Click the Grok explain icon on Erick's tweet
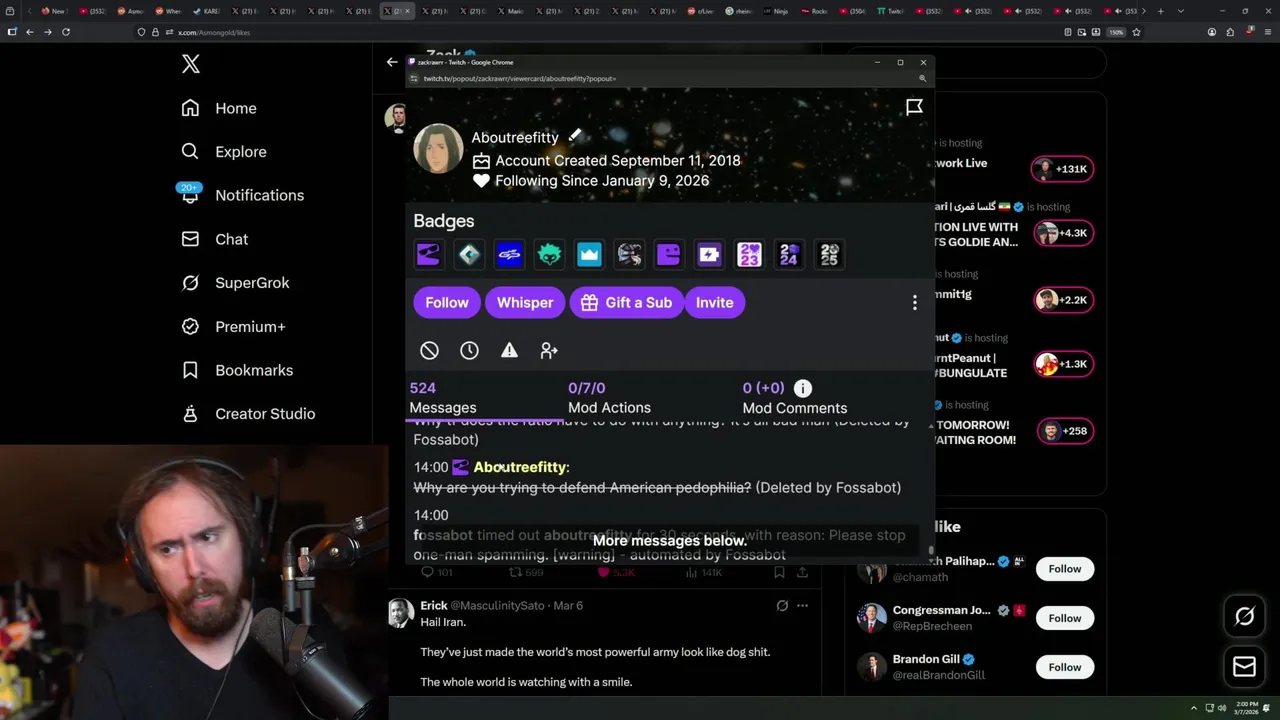 pos(782,606)
